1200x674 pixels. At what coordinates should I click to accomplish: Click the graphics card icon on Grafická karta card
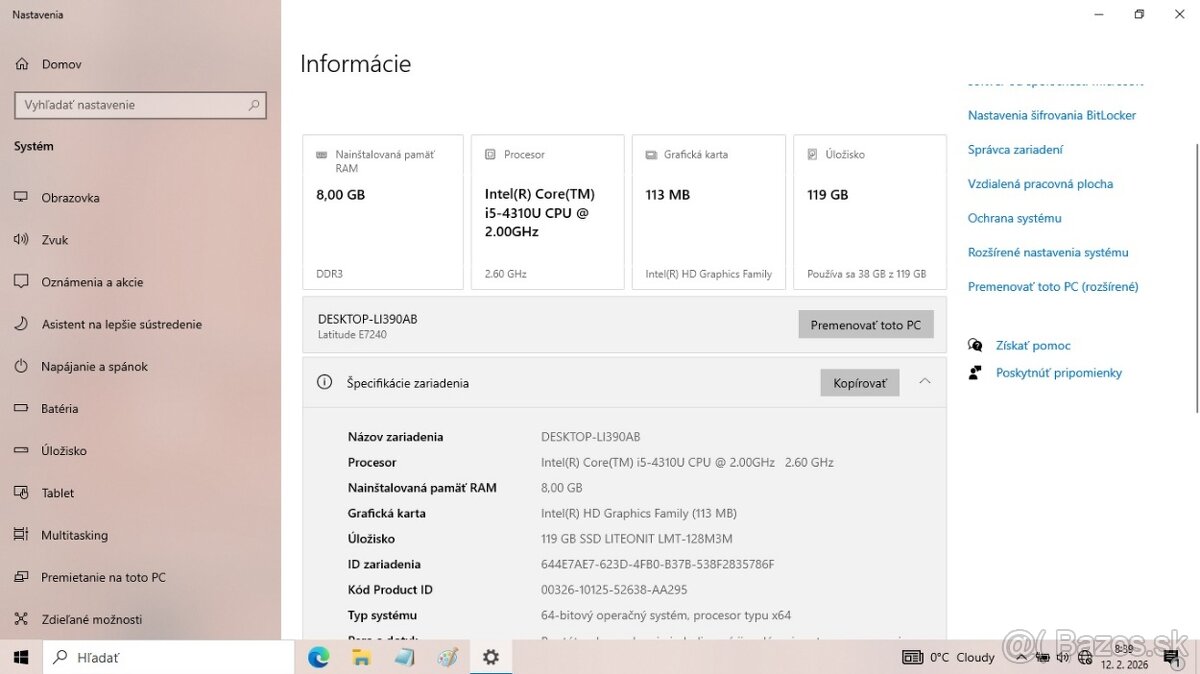[x=654, y=154]
